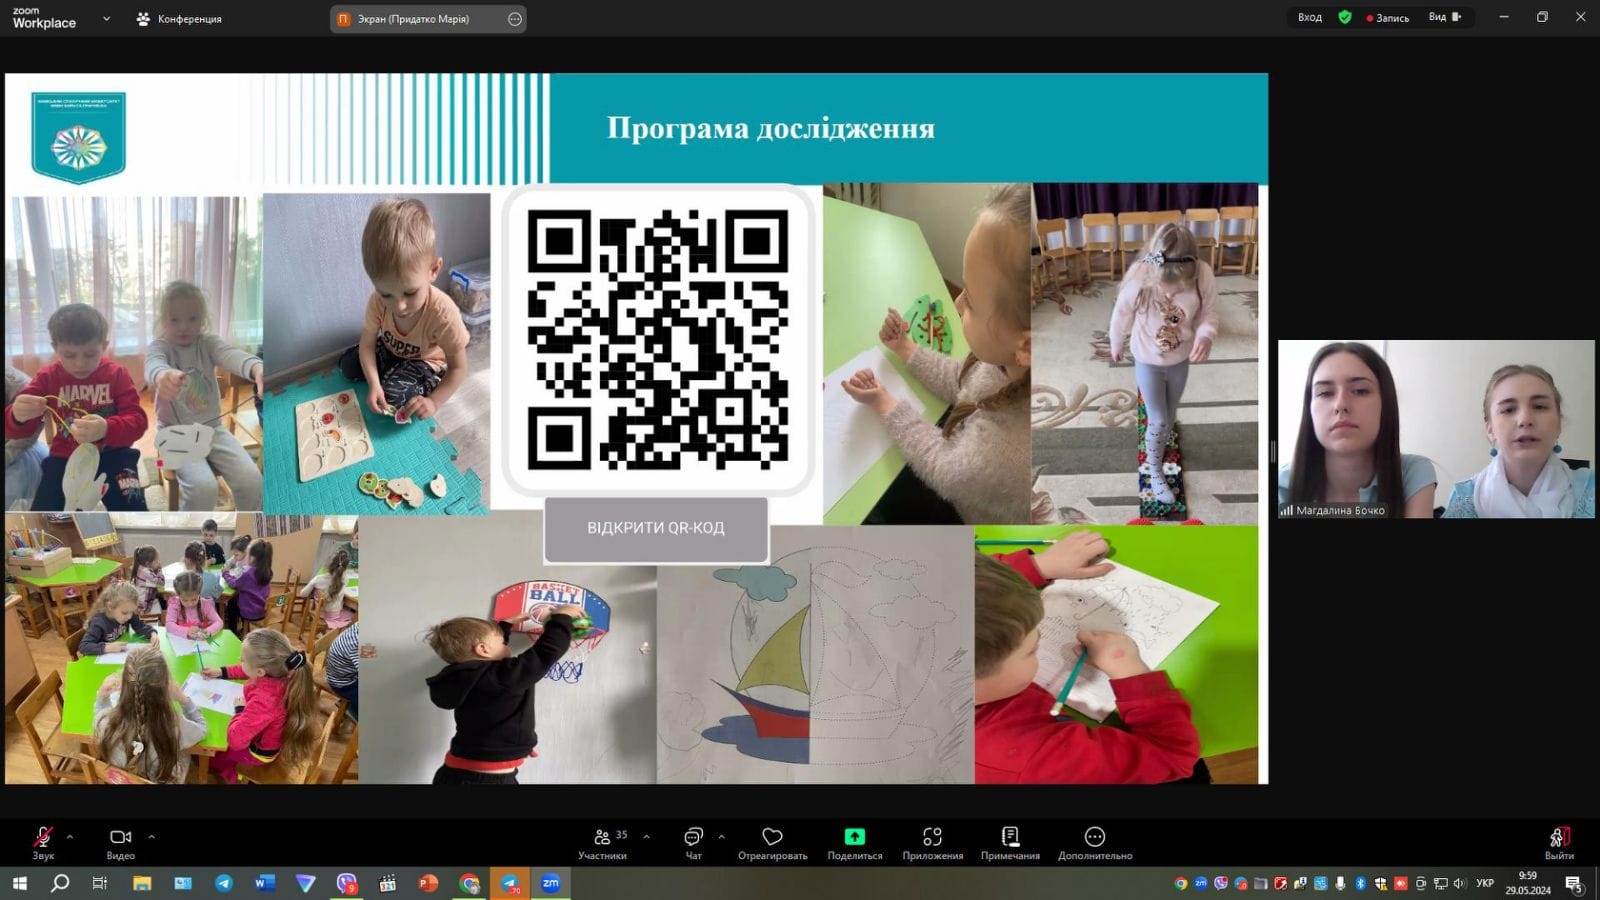Click the volume speaker icon in tray
This screenshot has width=1600, height=900.
pyautogui.click(x=1459, y=883)
